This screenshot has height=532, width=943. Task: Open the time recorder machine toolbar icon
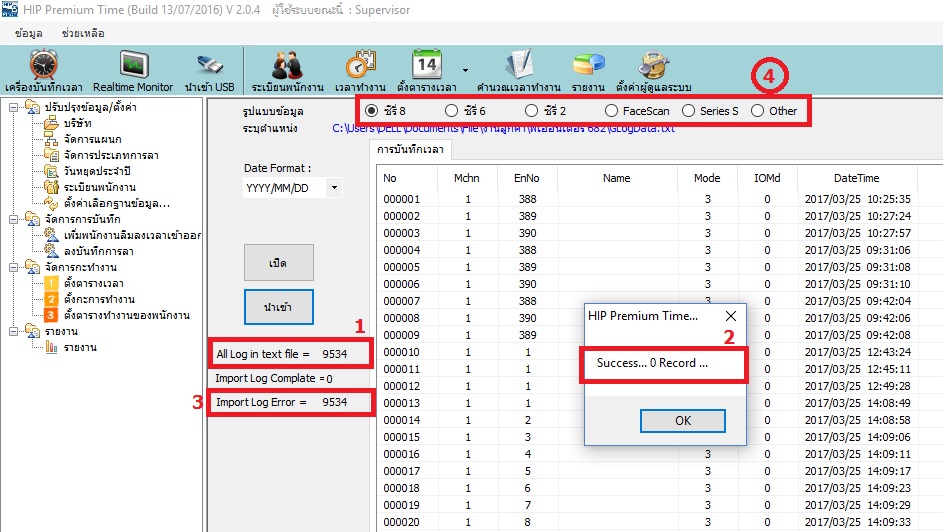44,64
